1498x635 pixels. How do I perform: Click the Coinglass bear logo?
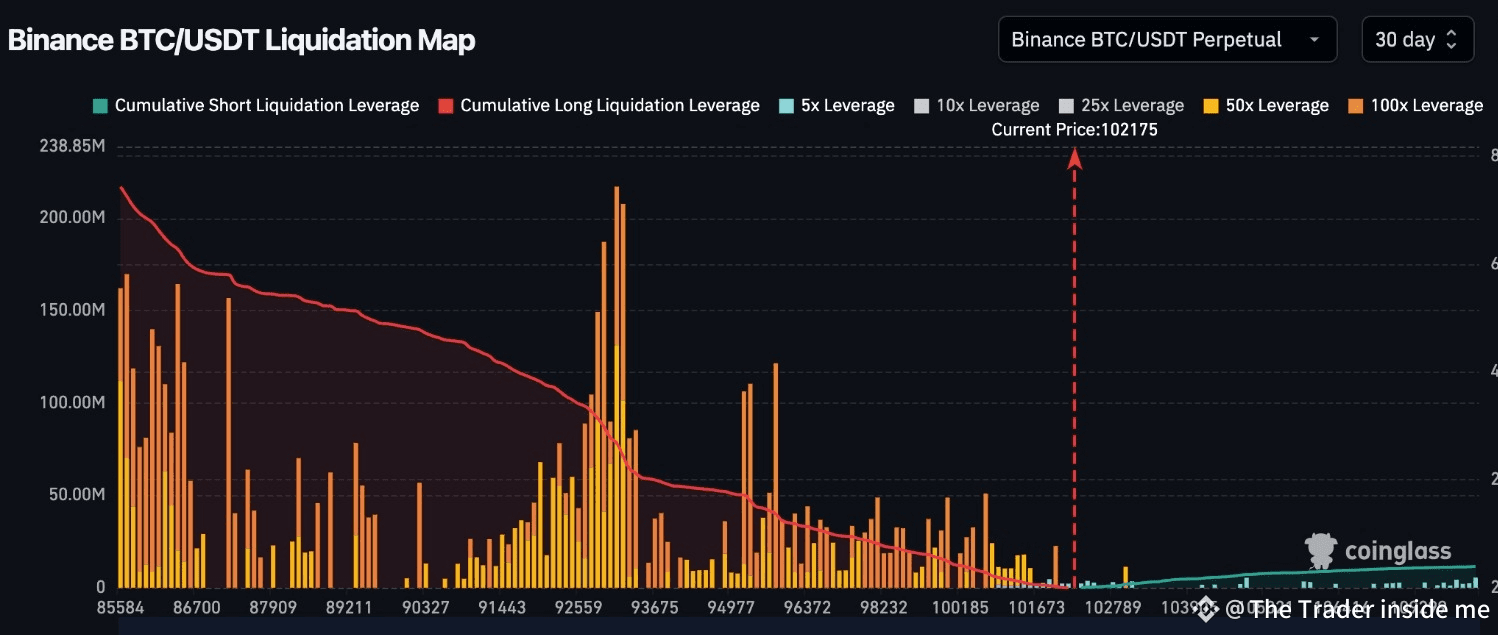tap(1320, 549)
